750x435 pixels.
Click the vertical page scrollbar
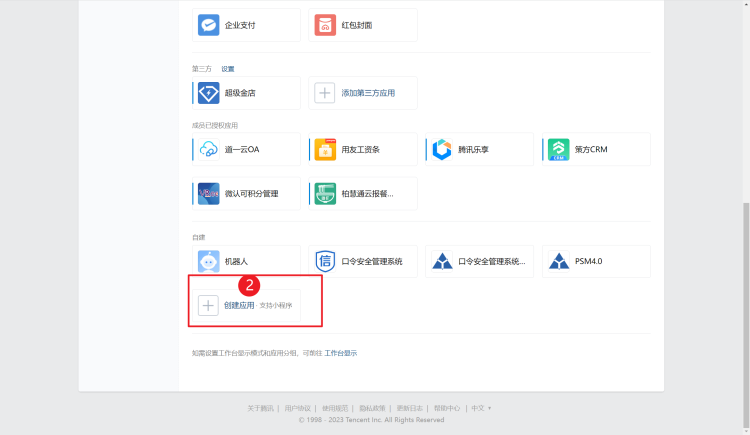click(744, 300)
